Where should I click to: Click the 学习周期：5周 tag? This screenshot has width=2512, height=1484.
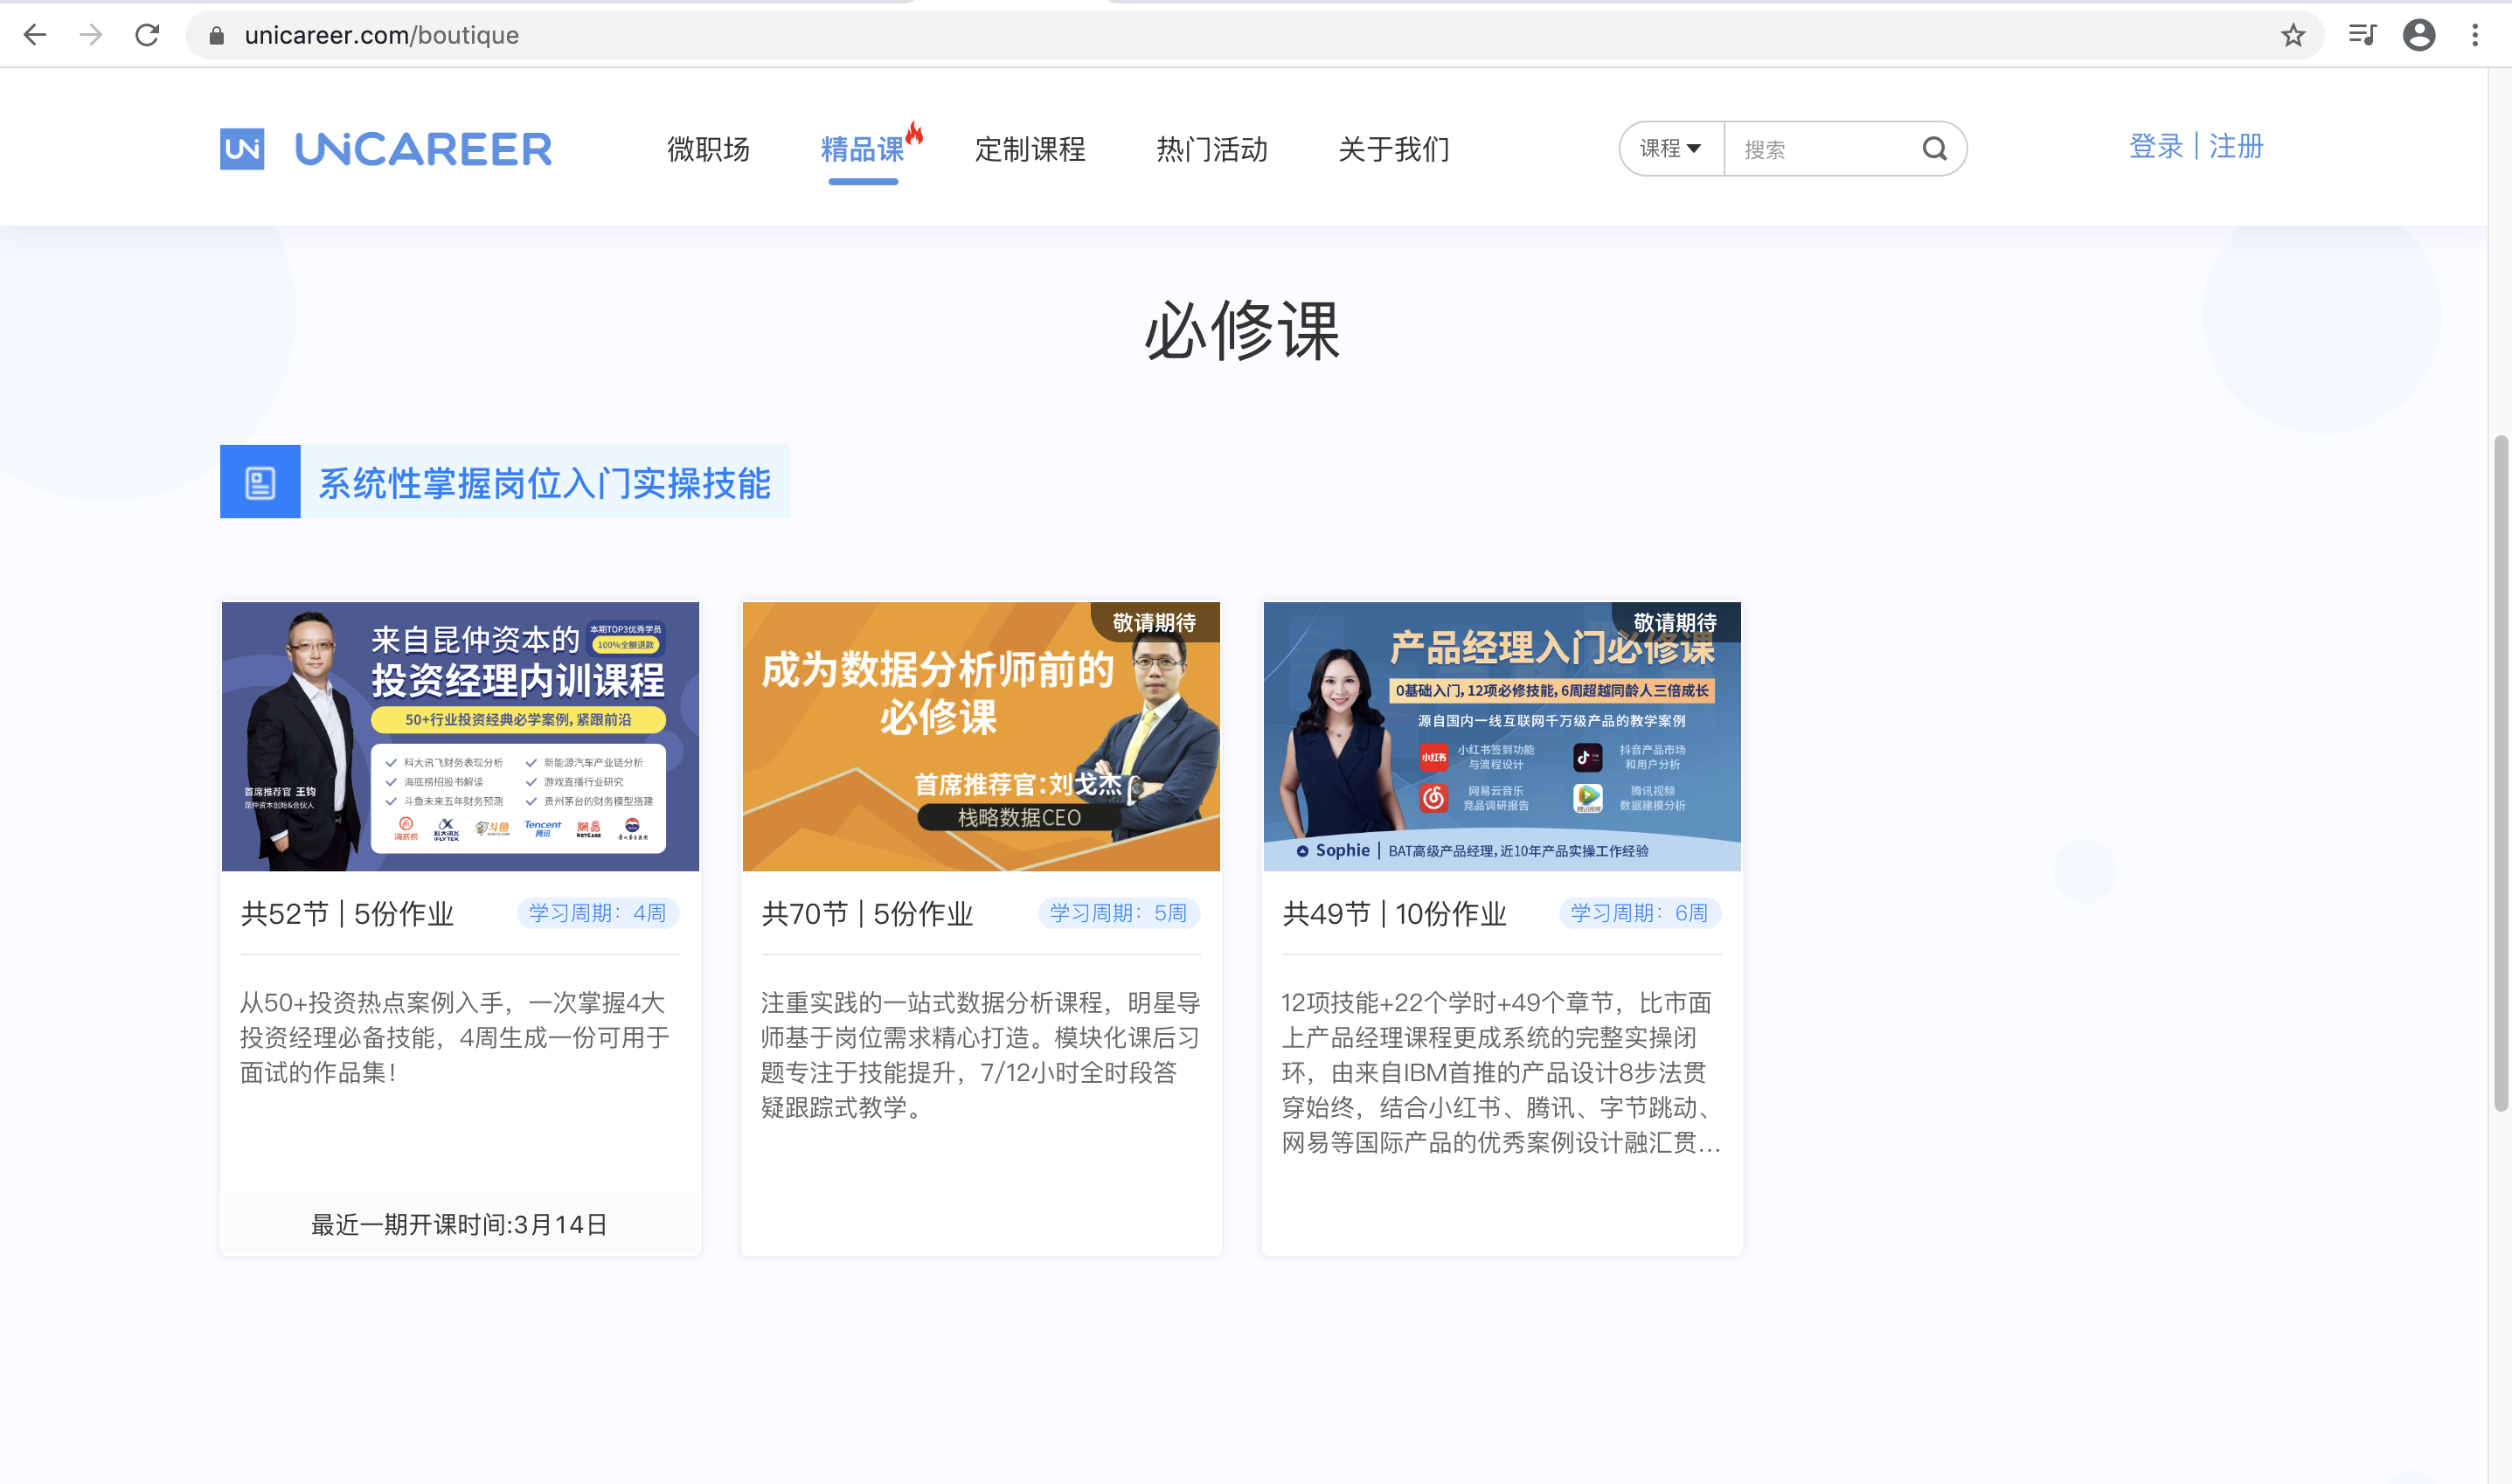[x=1119, y=913]
